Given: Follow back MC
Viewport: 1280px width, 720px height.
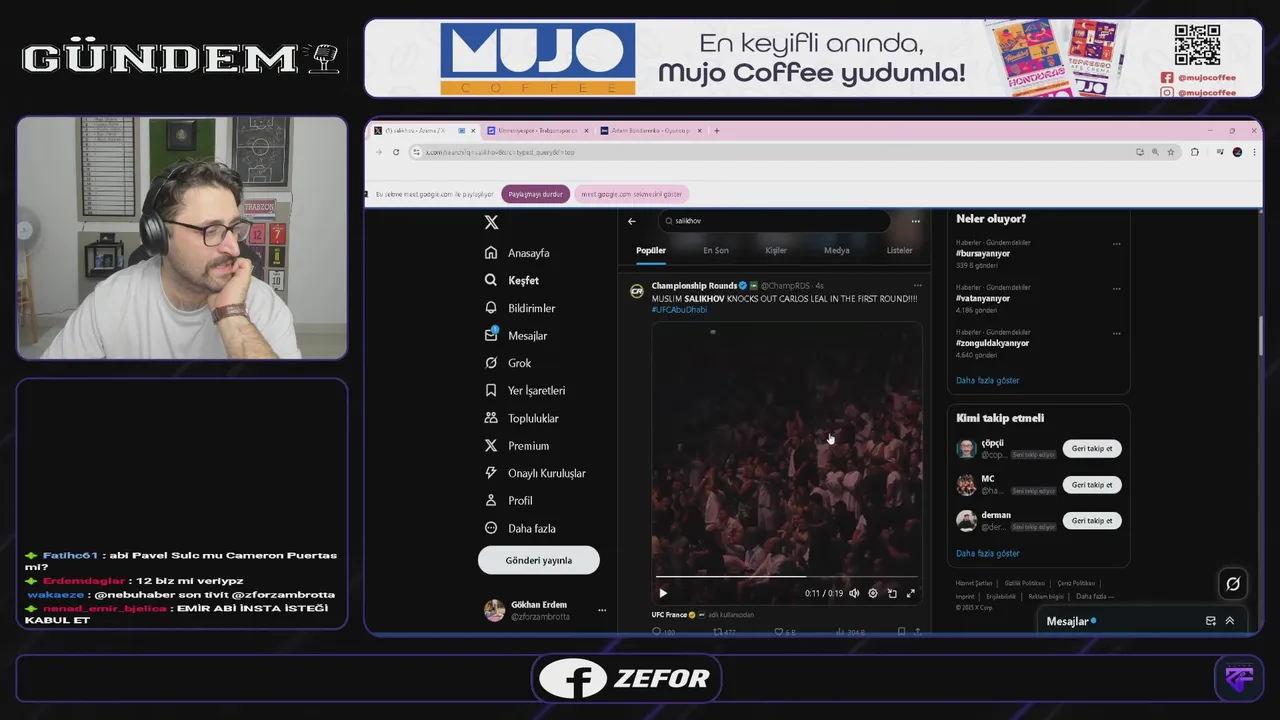Looking at the screenshot, I should tap(1092, 485).
